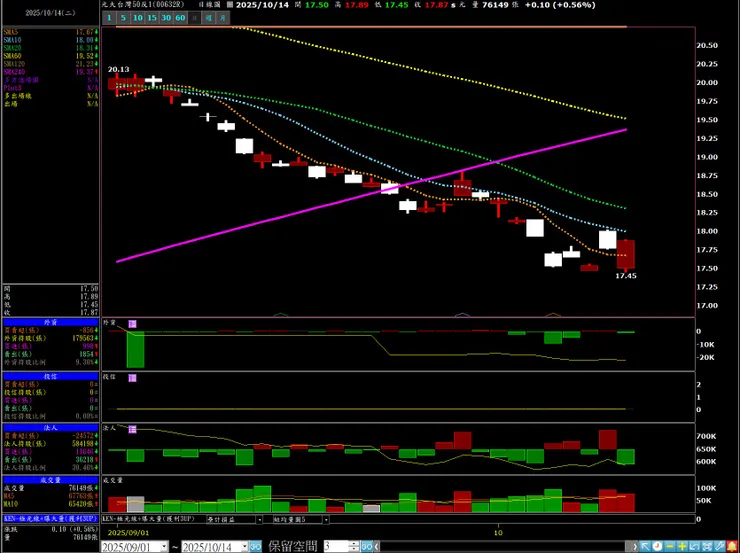Switch to the weekly (週) chart
Viewport: 740px width, 553px height.
coord(208,18)
